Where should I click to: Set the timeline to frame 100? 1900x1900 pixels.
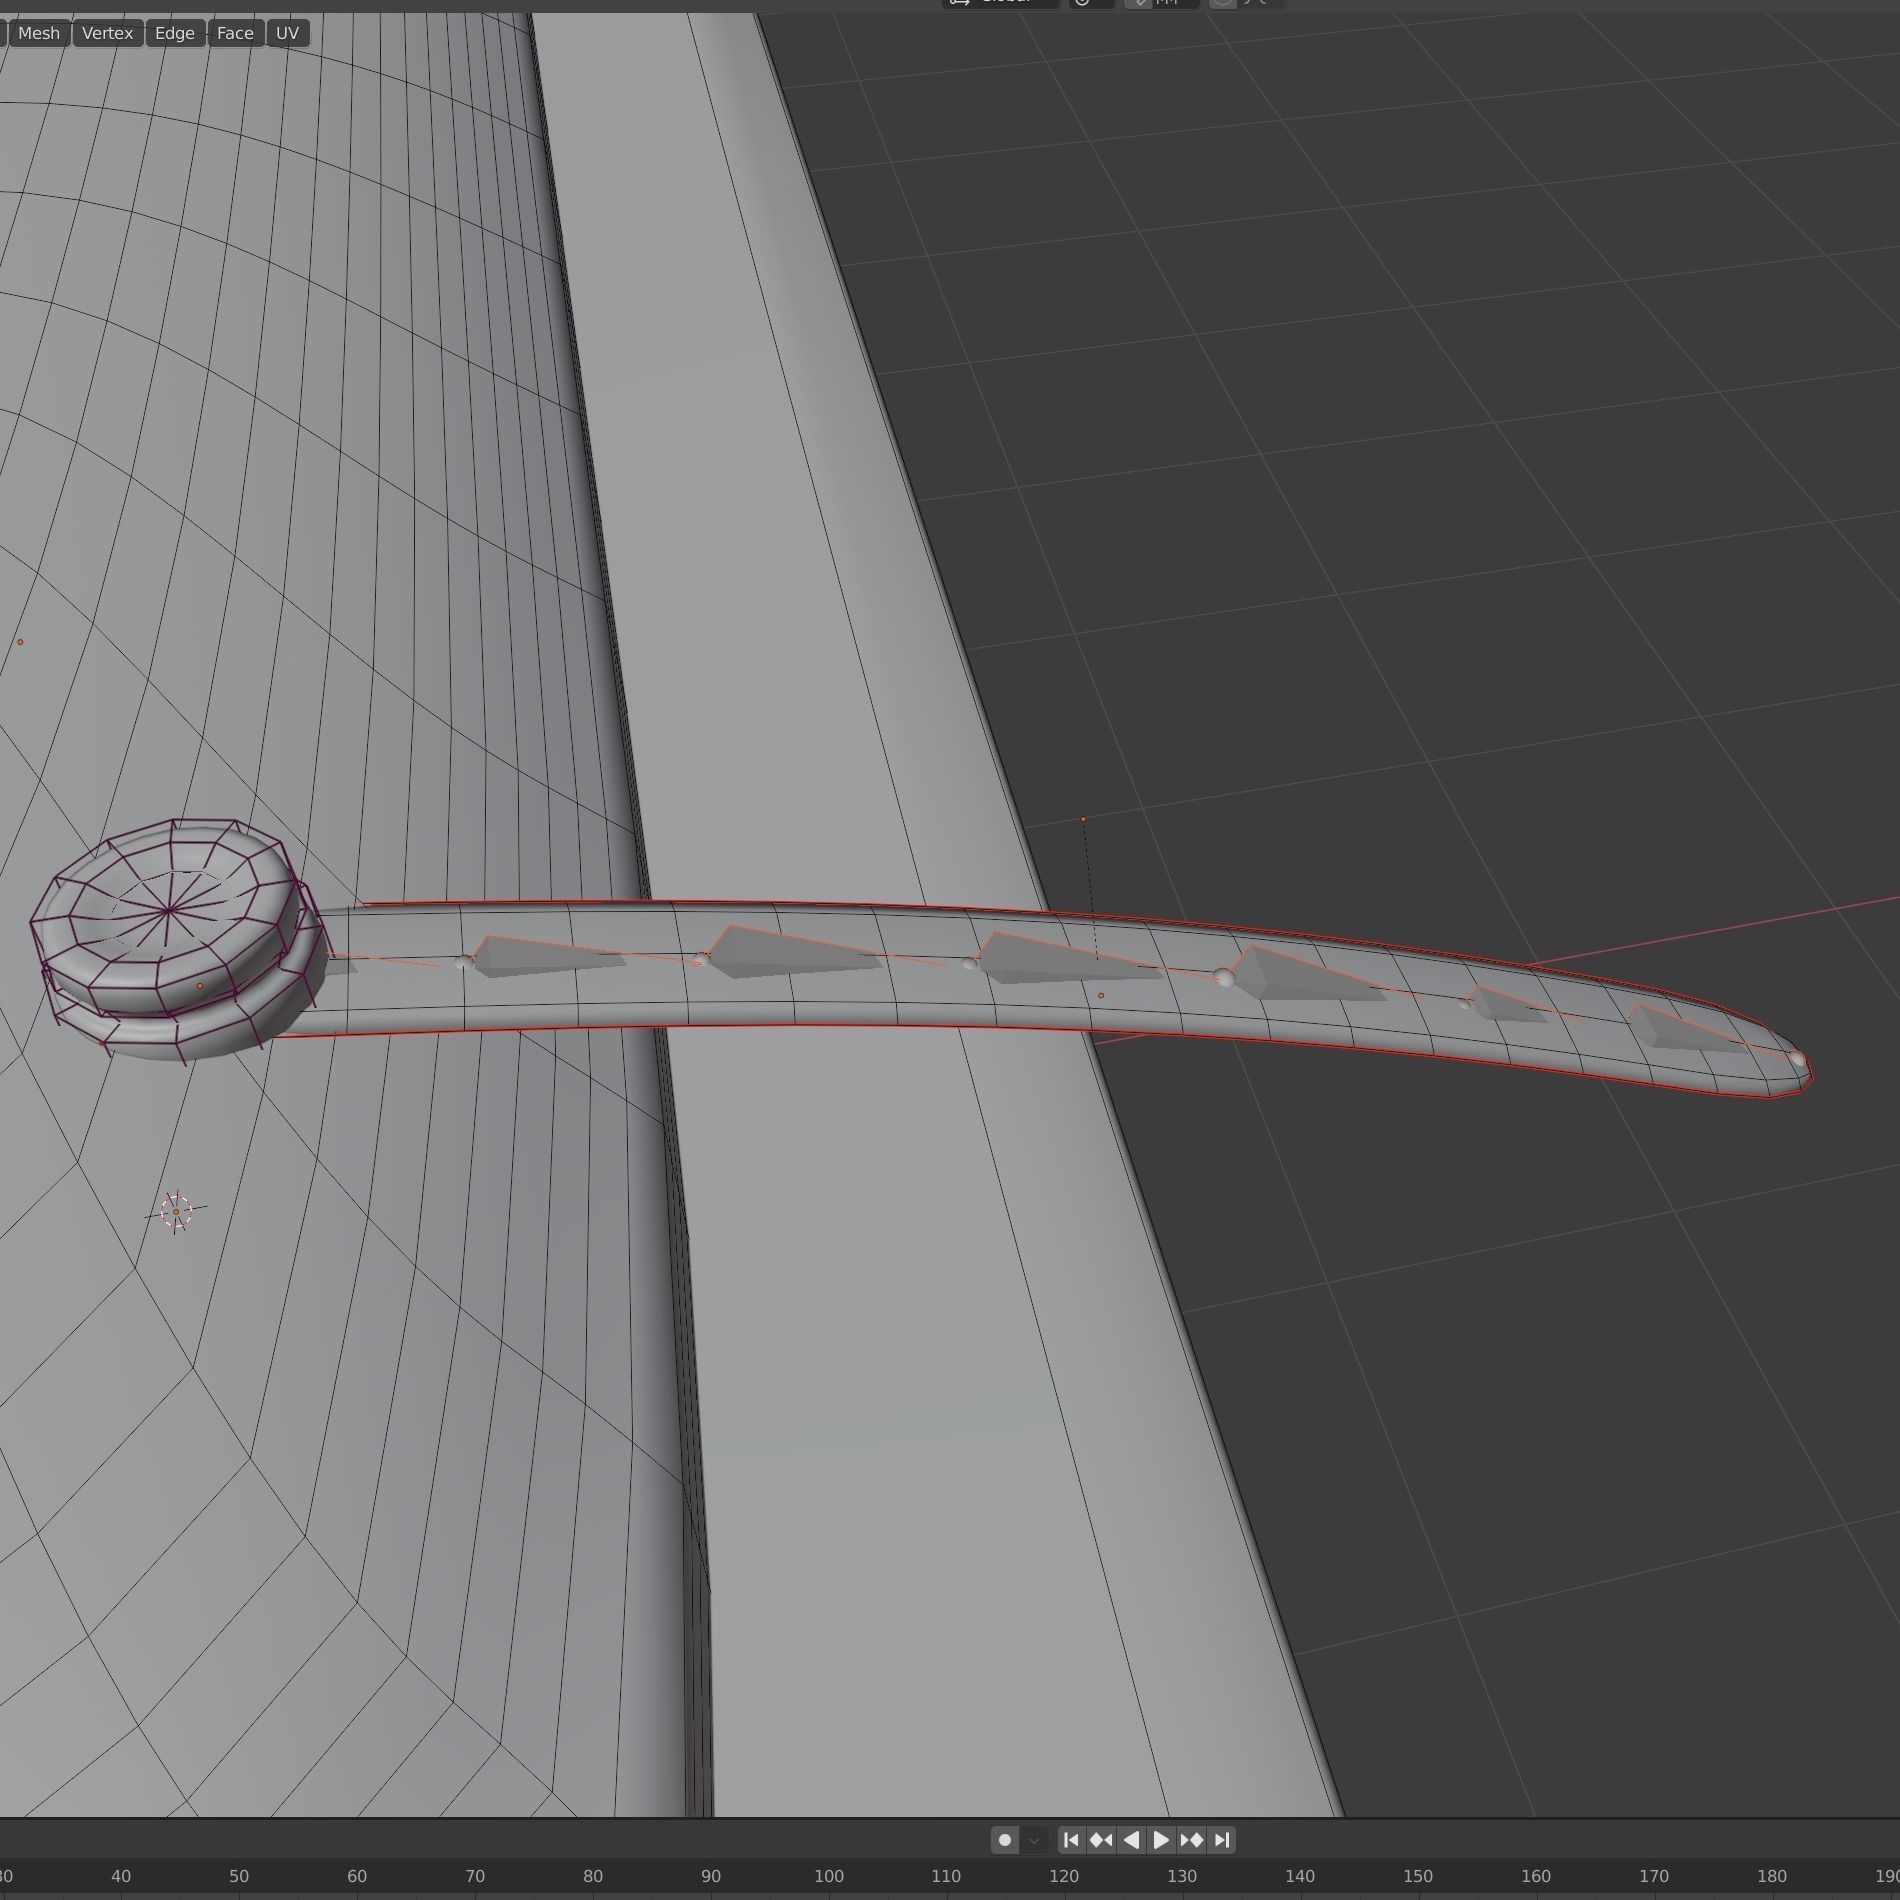coord(828,1876)
